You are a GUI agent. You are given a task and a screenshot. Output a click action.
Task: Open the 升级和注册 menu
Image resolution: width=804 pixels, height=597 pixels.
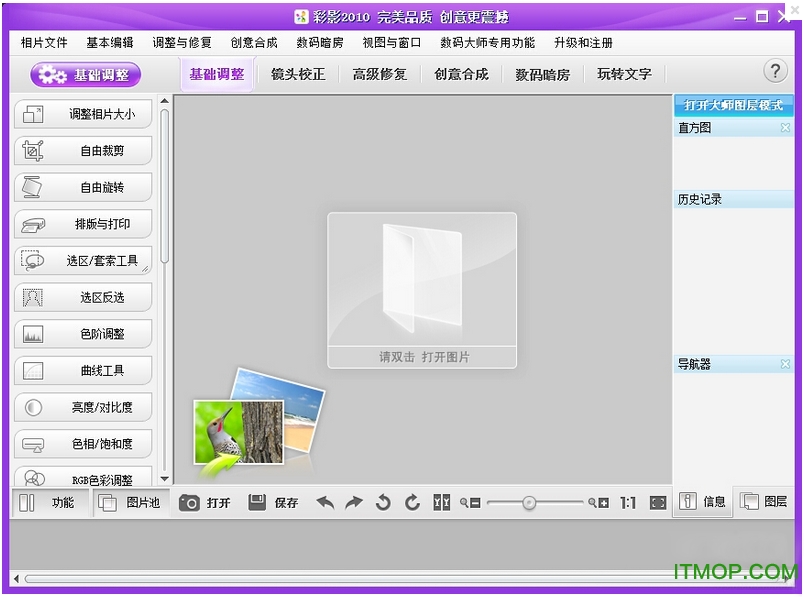(x=584, y=43)
